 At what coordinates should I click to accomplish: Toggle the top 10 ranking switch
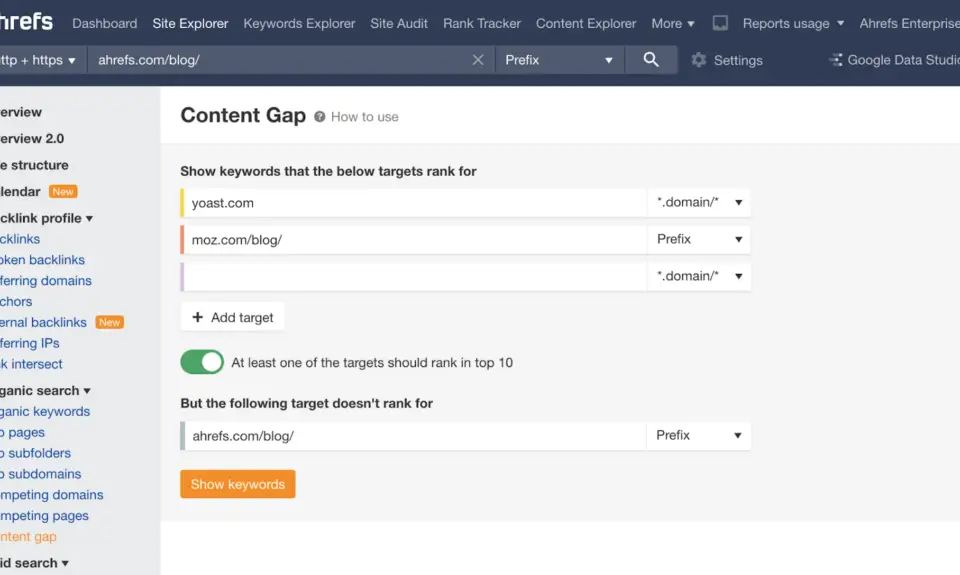click(202, 362)
